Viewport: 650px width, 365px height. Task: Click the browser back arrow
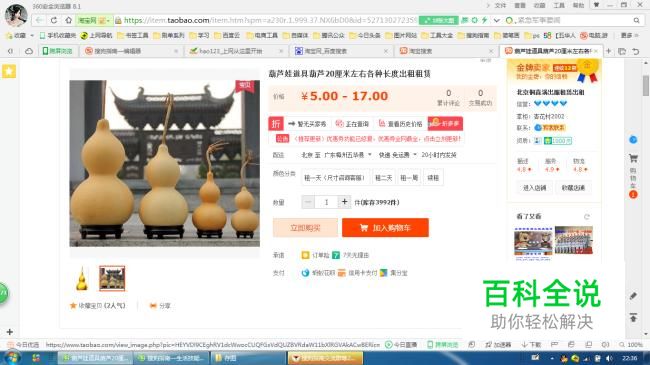[x=39, y=20]
